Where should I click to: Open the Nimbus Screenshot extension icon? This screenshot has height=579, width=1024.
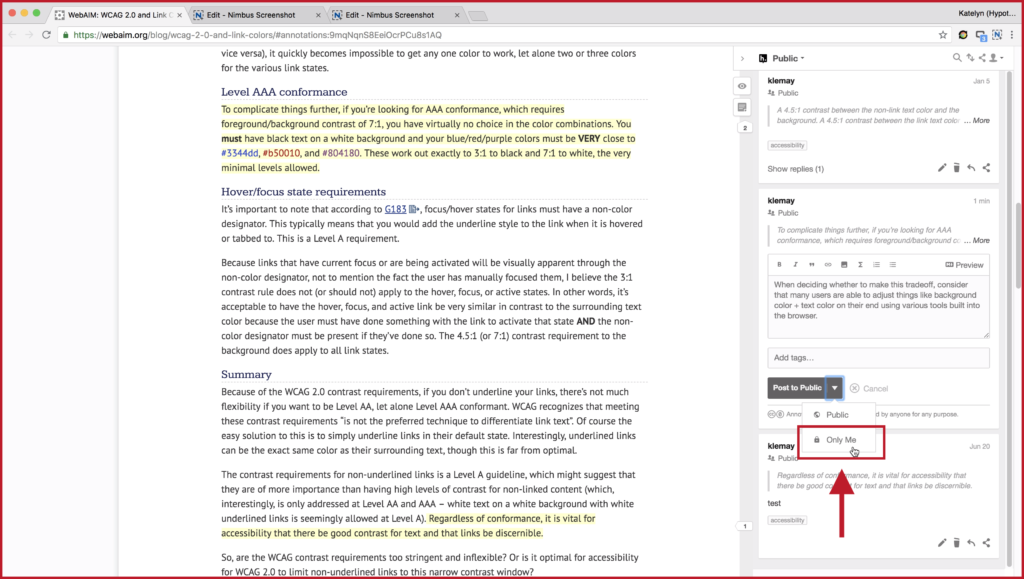997,35
